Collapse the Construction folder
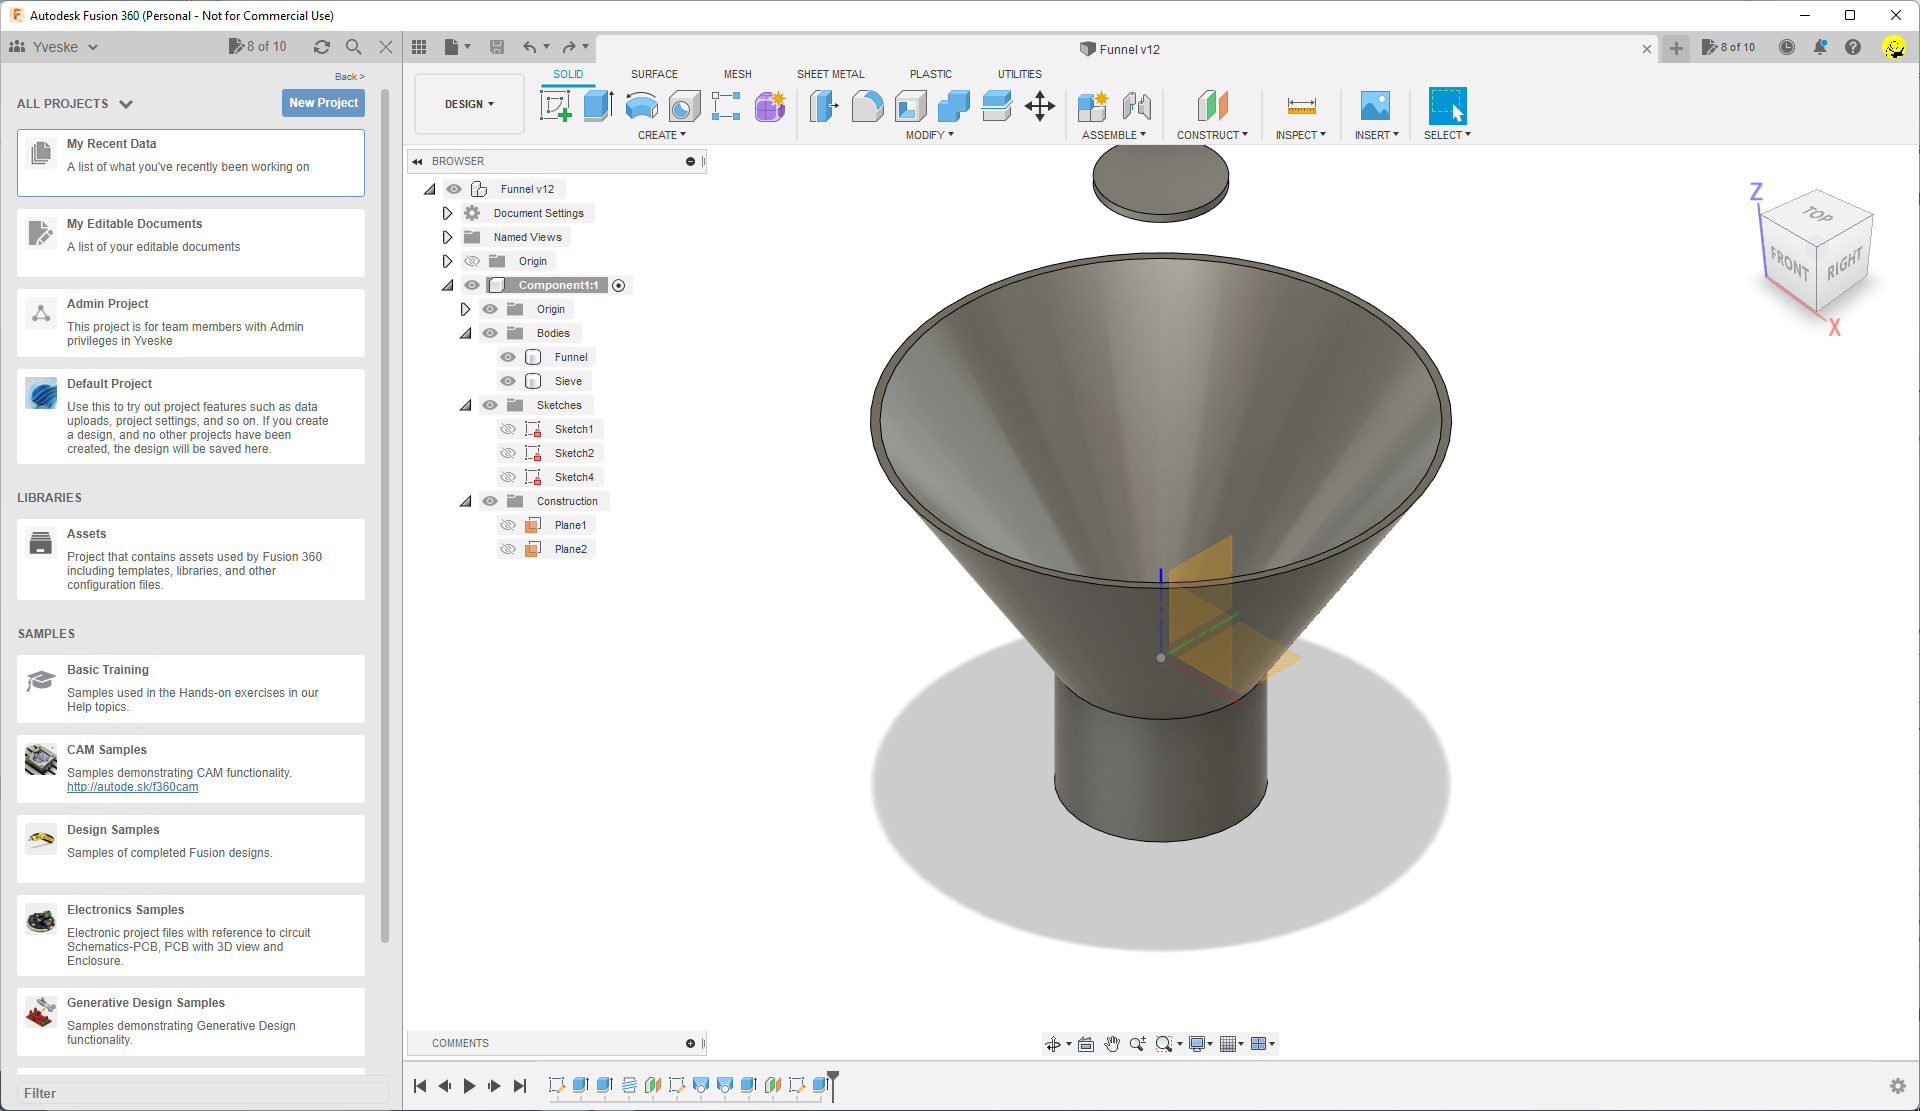Viewport: 1920px width, 1111px height. (466, 501)
